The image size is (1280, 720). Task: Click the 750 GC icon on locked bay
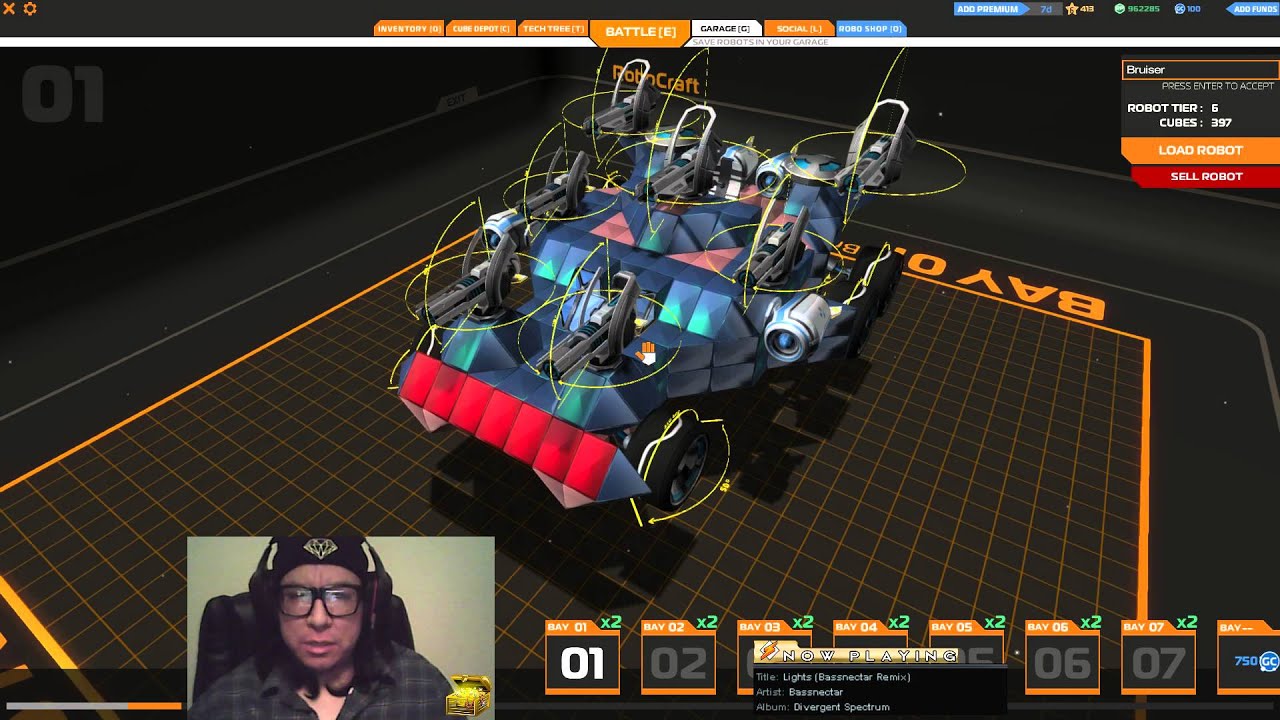coord(1268,661)
